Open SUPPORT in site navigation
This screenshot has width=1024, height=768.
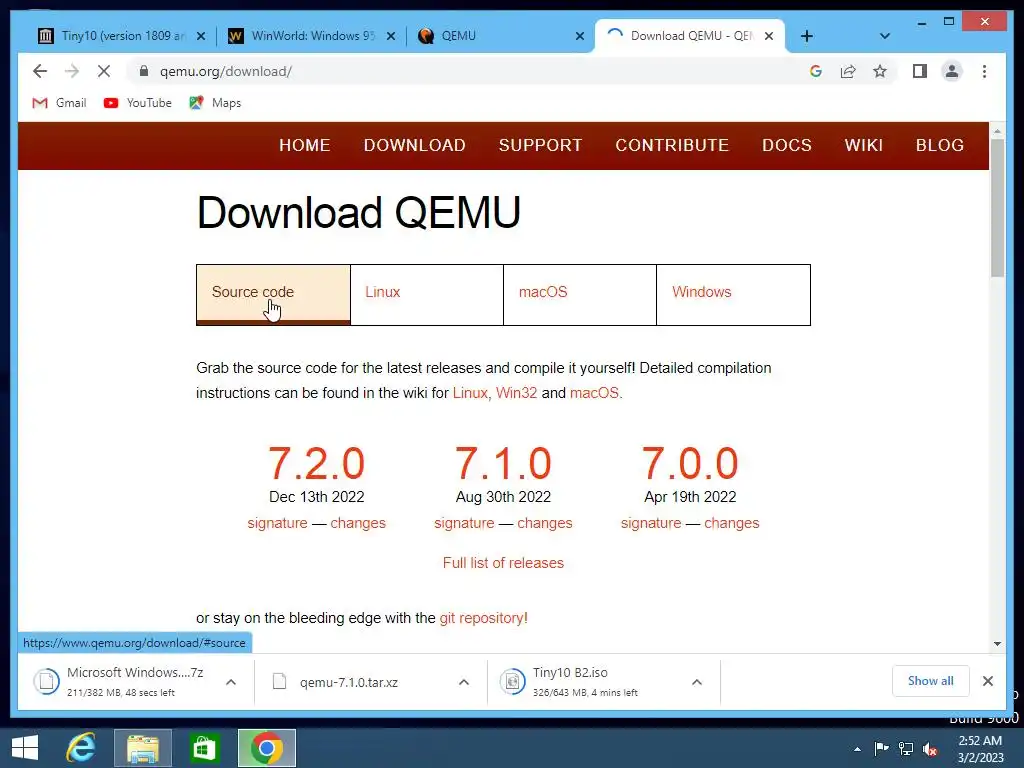(x=540, y=145)
